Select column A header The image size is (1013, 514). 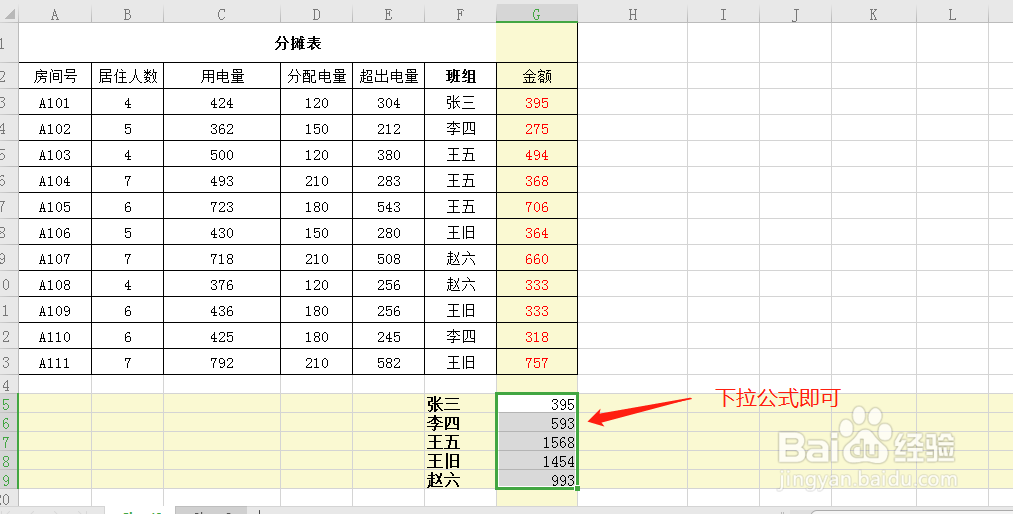[x=55, y=14]
